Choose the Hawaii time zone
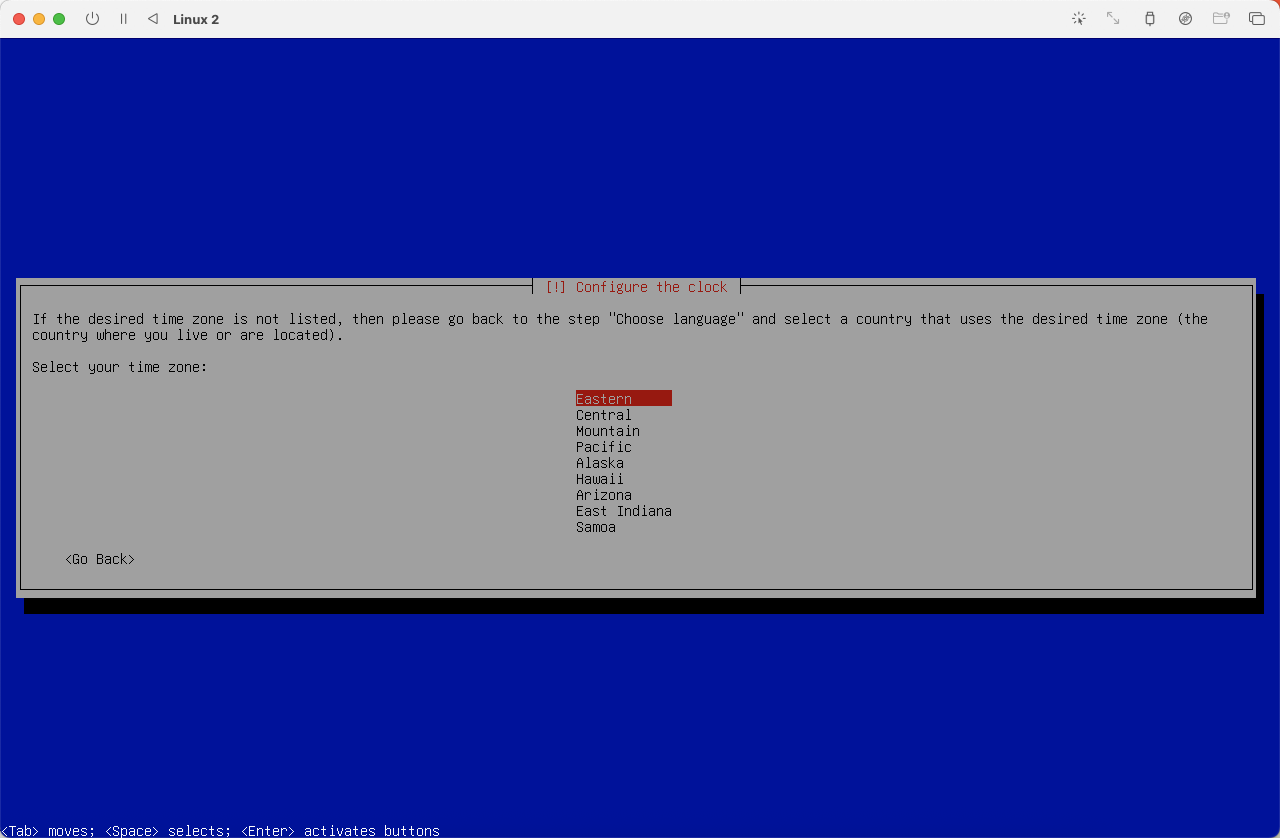This screenshot has width=1280, height=838. (x=599, y=479)
